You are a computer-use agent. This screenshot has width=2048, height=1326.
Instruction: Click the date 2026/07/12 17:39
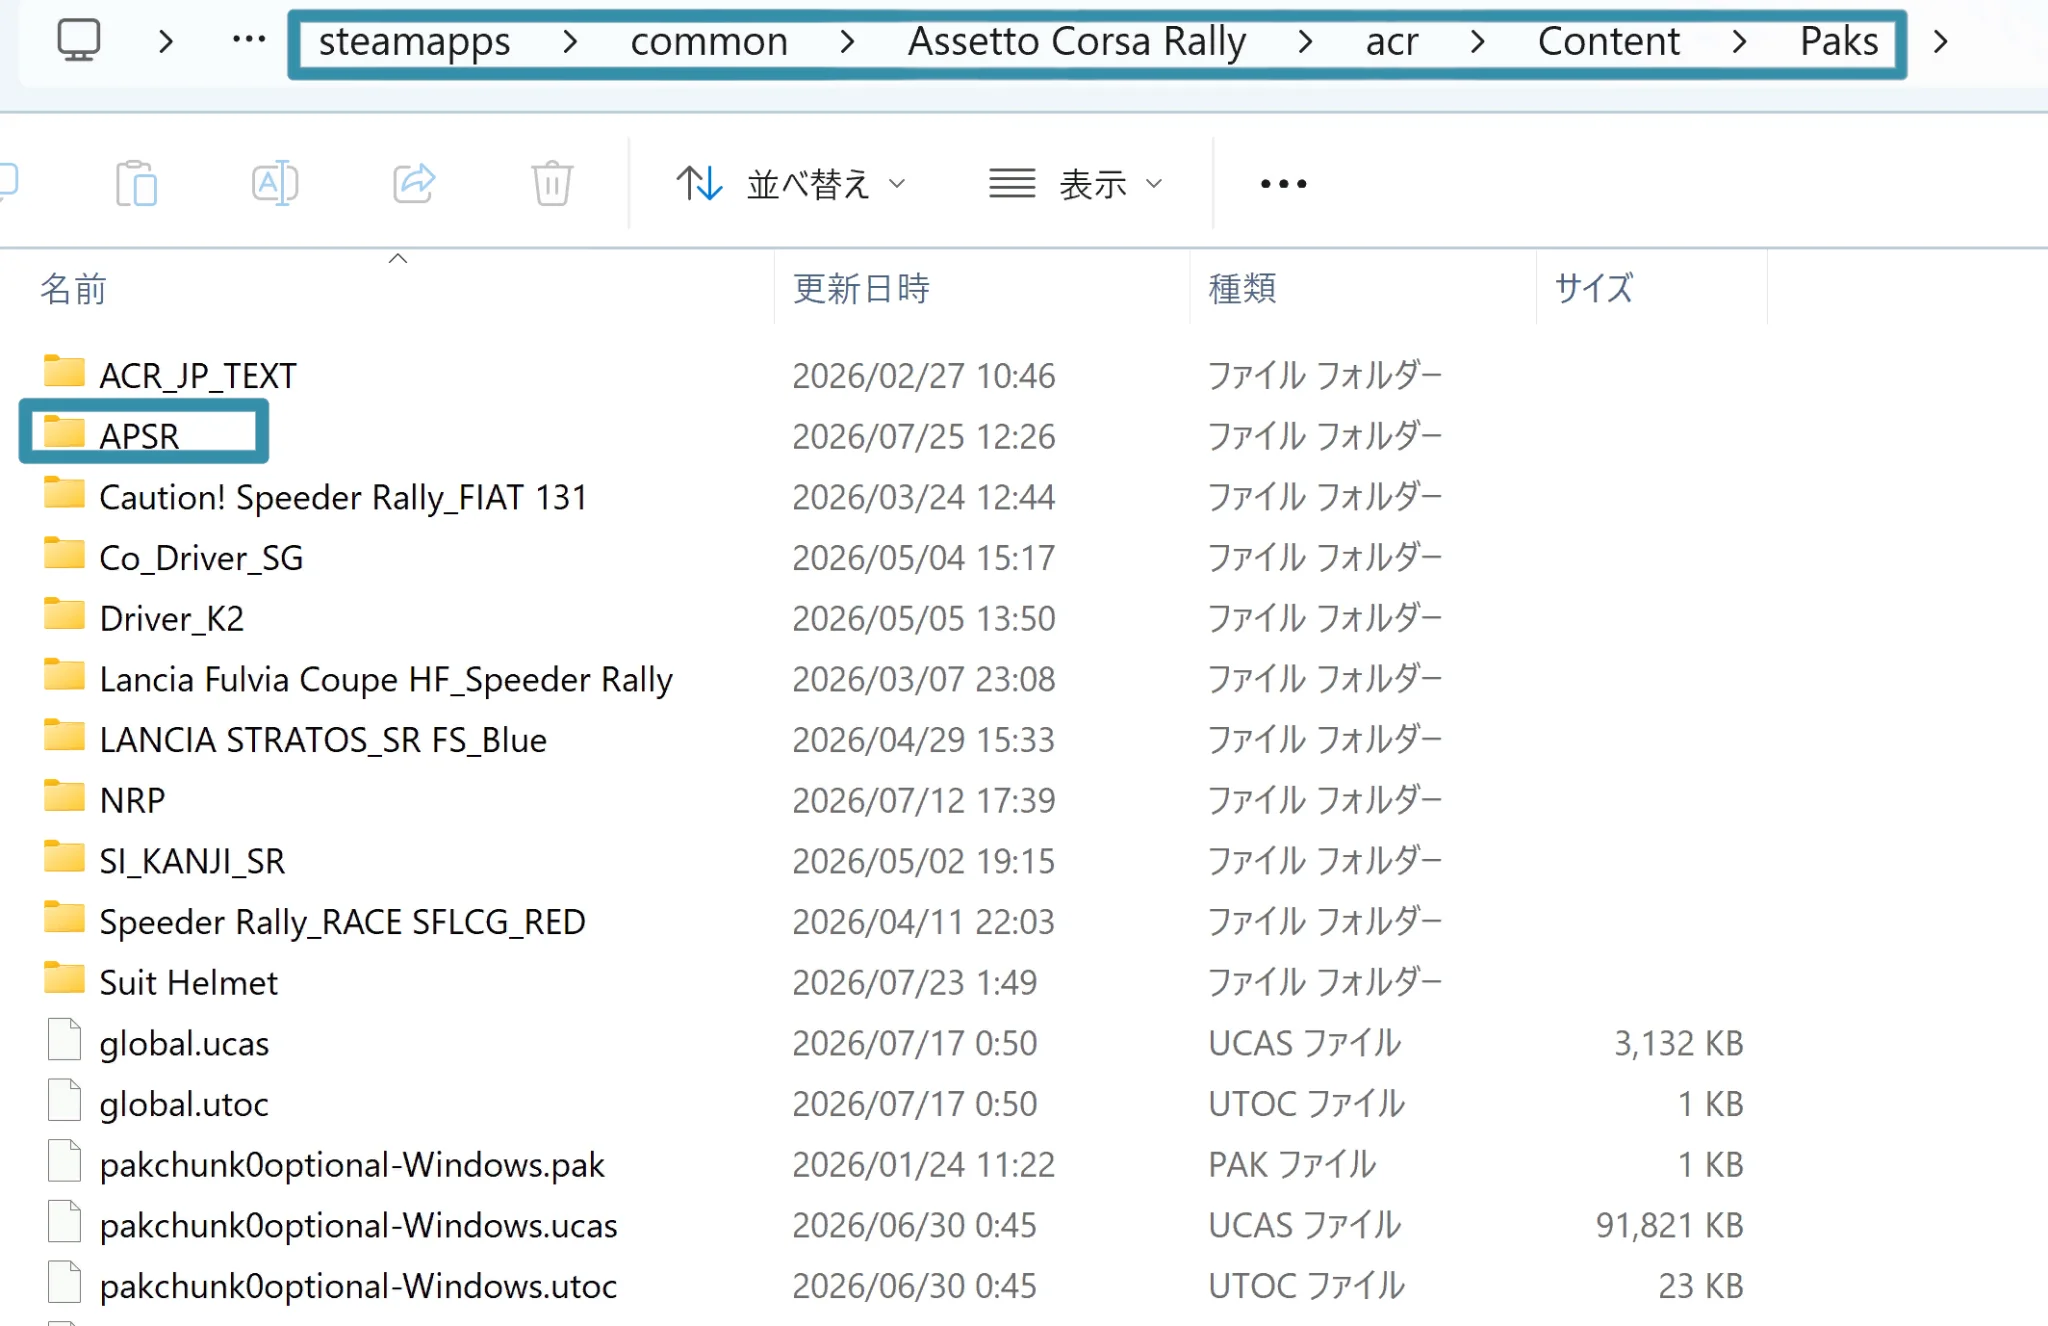(923, 801)
